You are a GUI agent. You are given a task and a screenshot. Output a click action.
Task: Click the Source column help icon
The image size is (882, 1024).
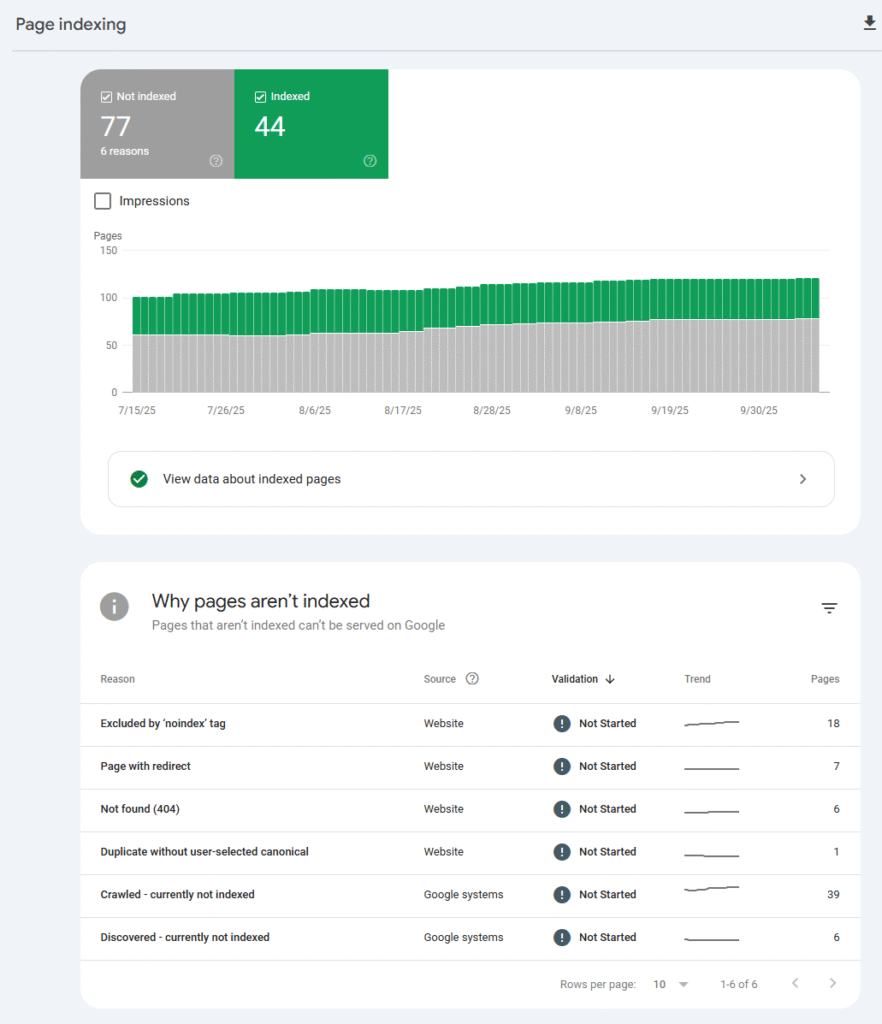[473, 679]
